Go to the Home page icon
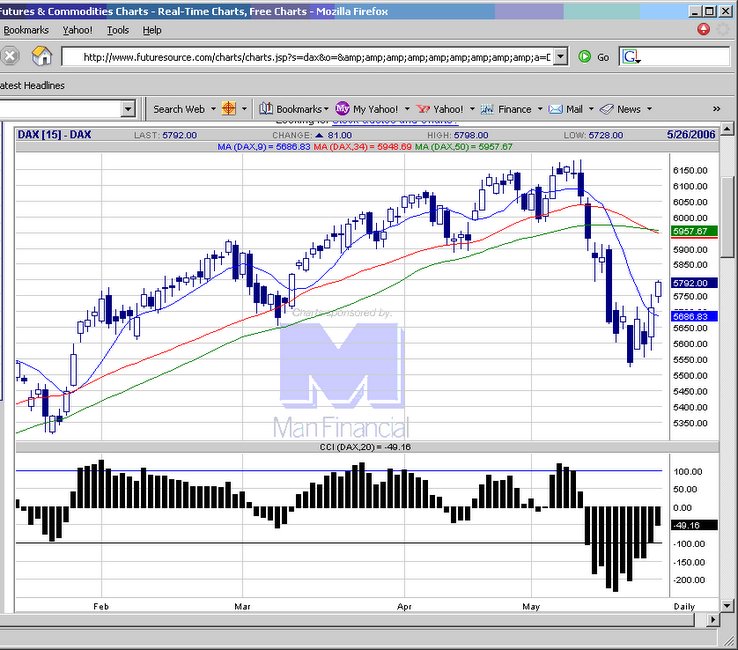Screen dimensions: 738x650 click(41, 56)
